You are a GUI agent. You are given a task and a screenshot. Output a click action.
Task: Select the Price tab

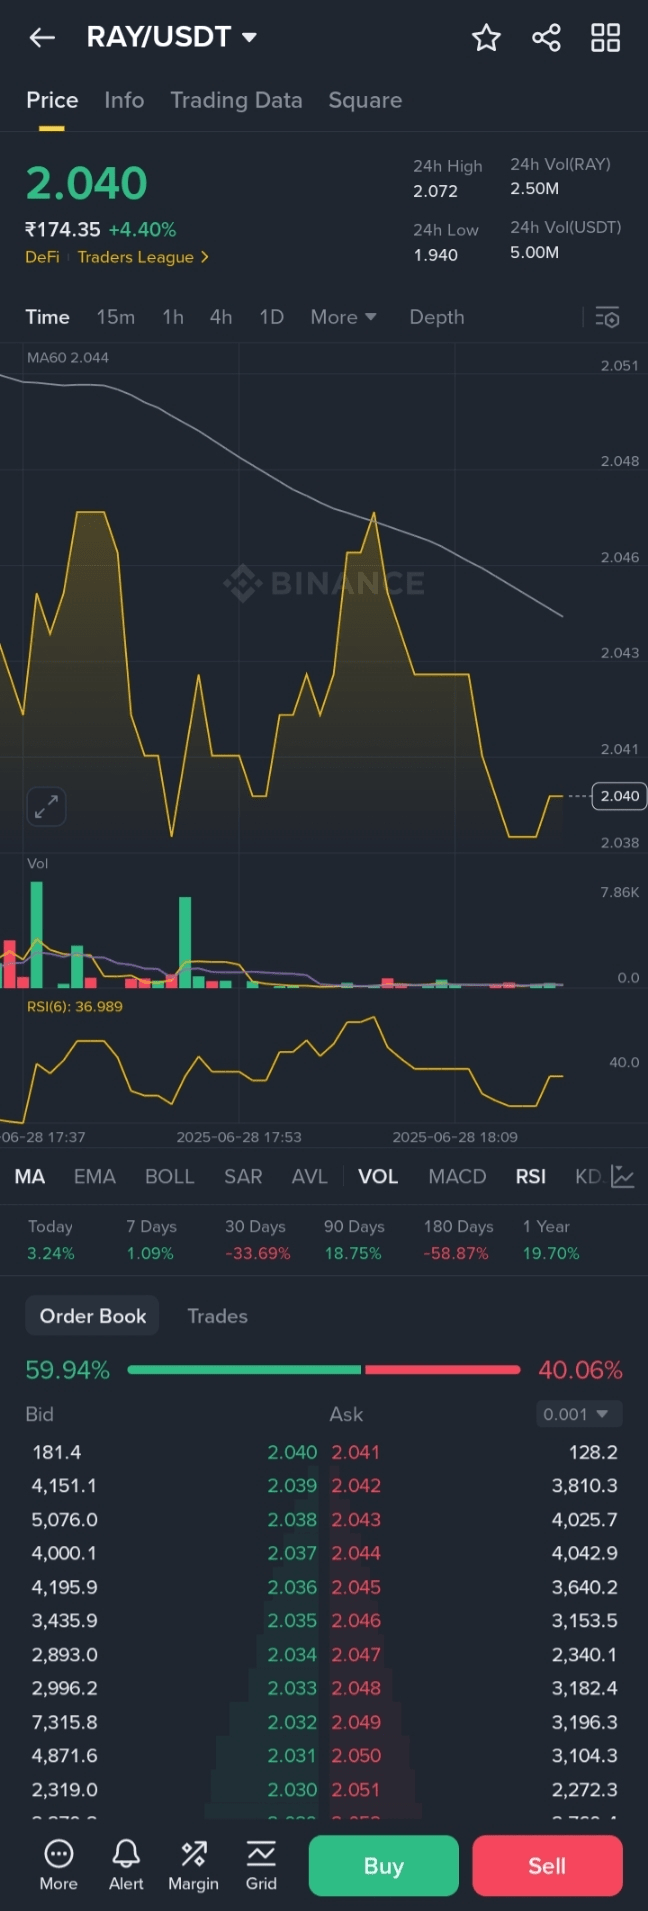tap(52, 100)
